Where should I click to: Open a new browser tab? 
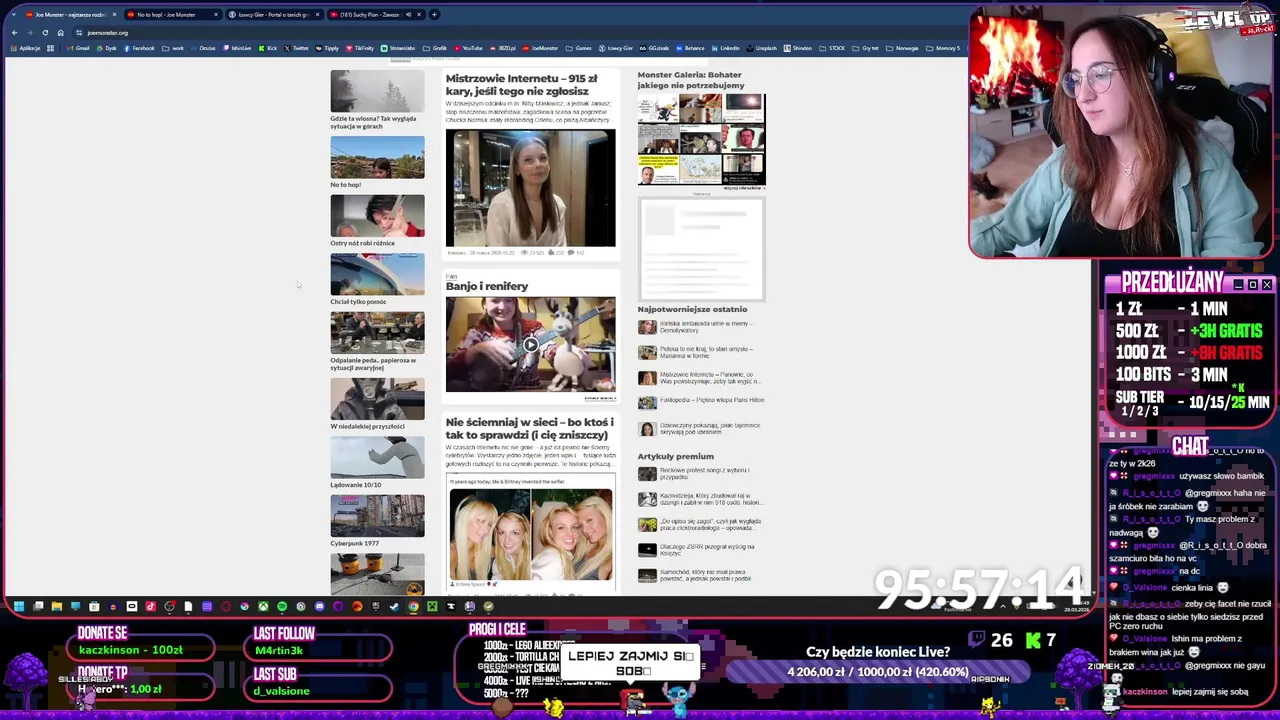click(x=434, y=14)
